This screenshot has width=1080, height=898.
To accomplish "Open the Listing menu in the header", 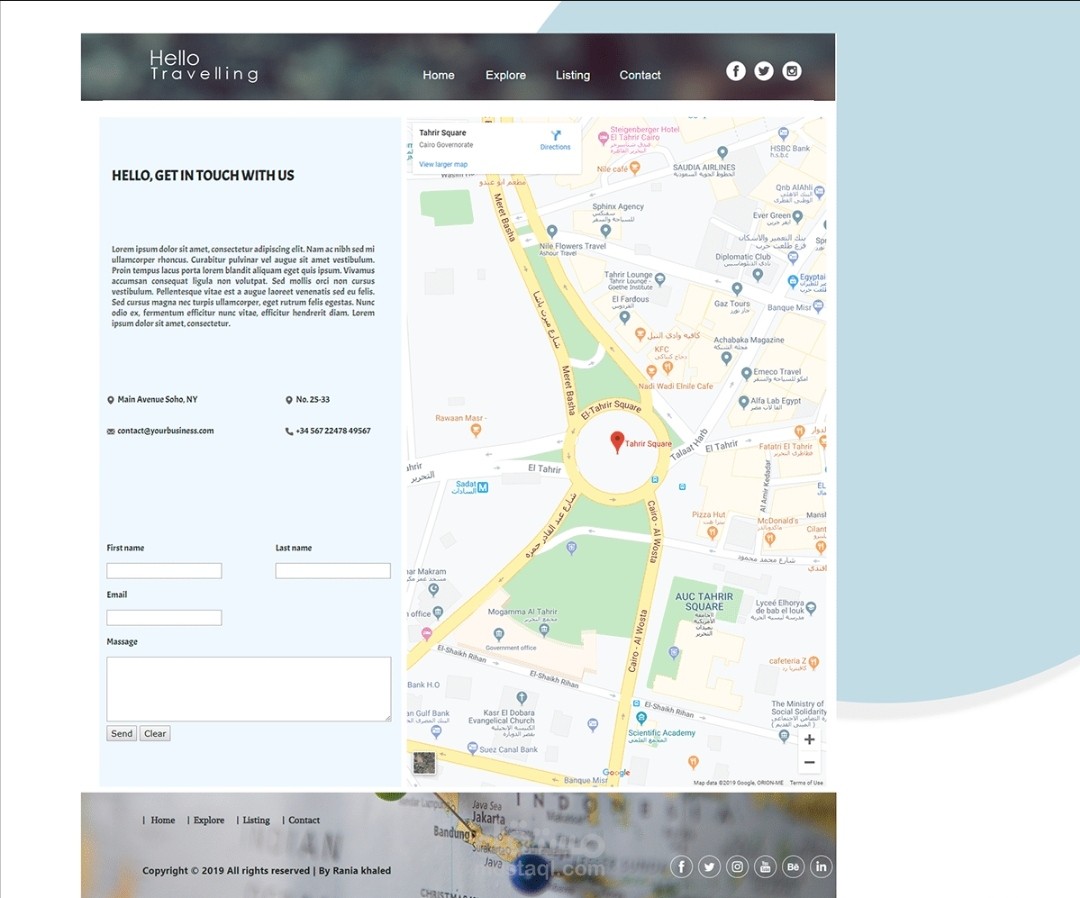I will tap(573, 75).
